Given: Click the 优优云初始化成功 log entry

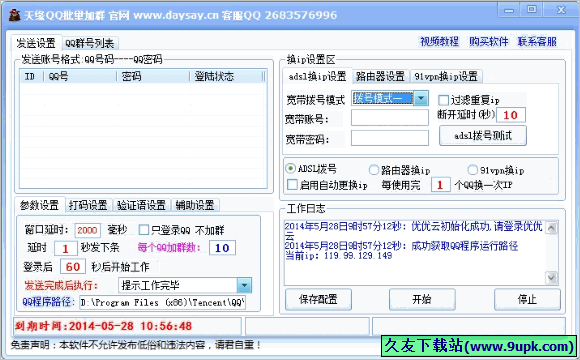Looking at the screenshot, I should tap(413, 230).
